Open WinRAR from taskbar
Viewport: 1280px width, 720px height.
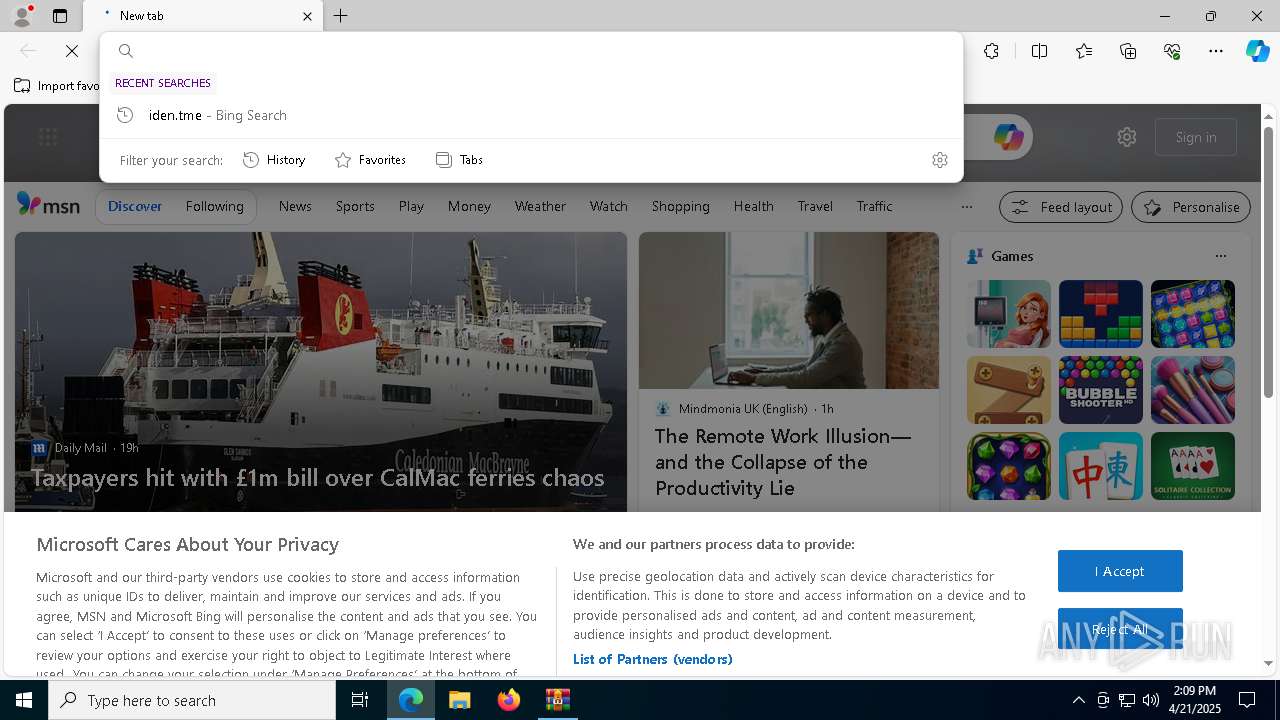557,700
